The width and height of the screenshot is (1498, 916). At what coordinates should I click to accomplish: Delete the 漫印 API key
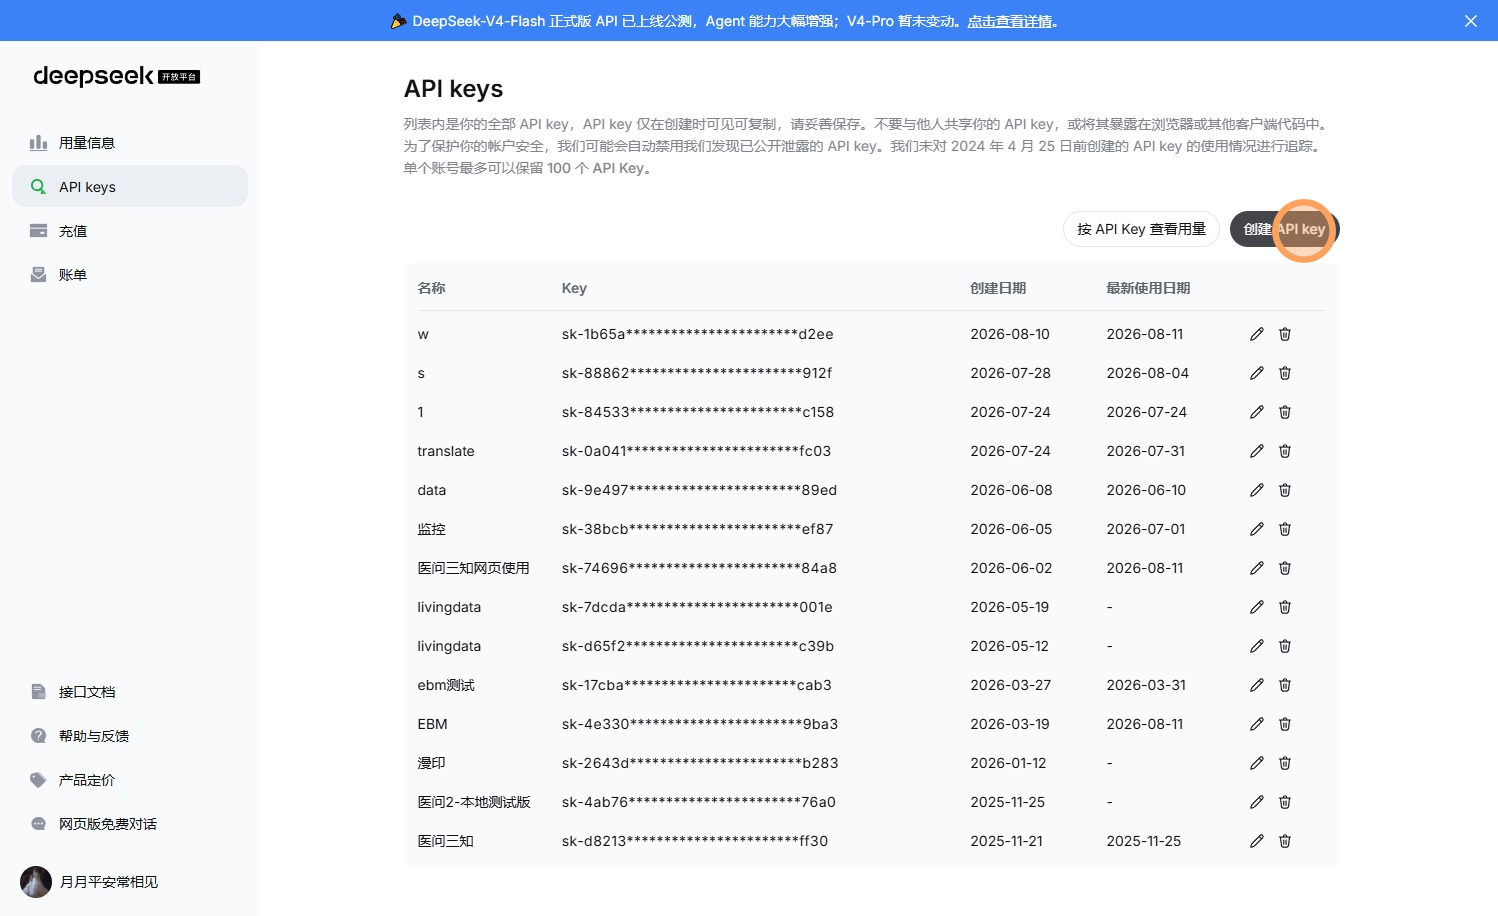[1285, 763]
